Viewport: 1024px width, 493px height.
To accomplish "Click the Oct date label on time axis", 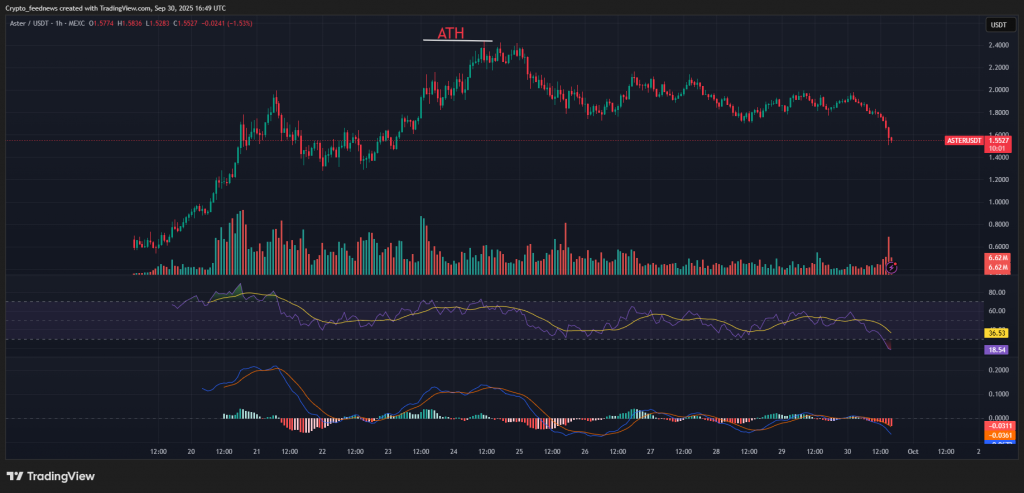I will [x=912, y=452].
